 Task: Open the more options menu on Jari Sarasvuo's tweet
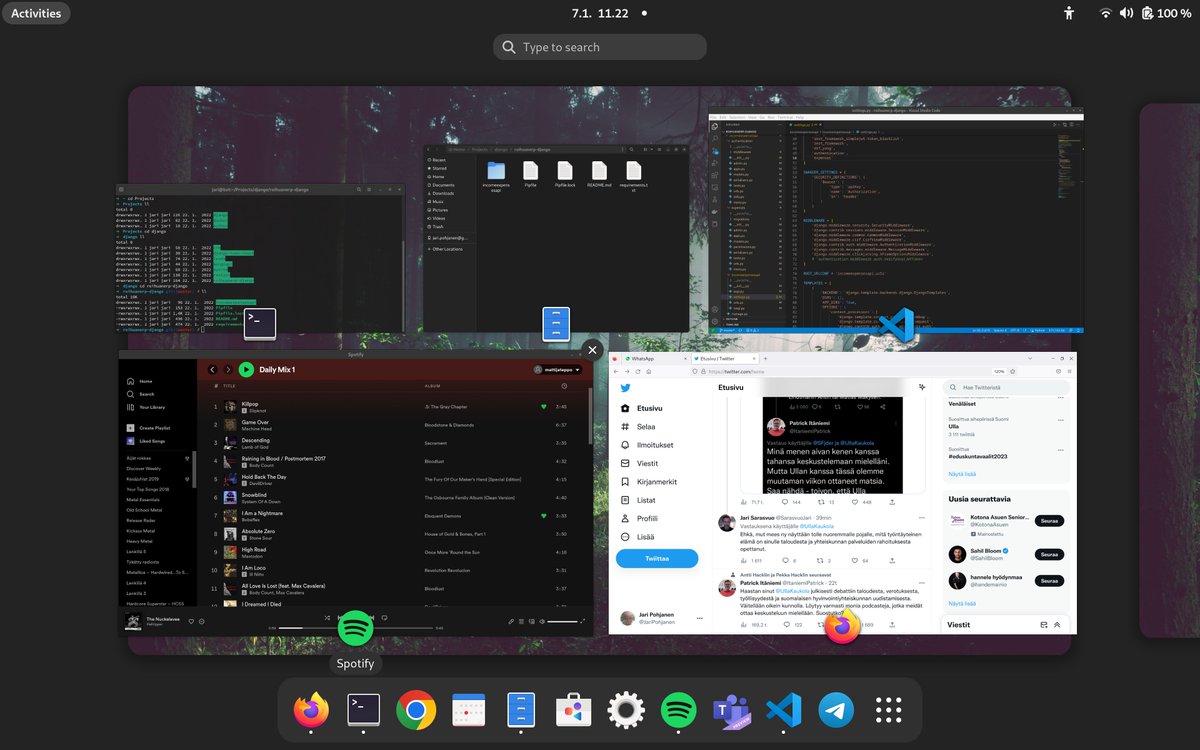(x=922, y=517)
